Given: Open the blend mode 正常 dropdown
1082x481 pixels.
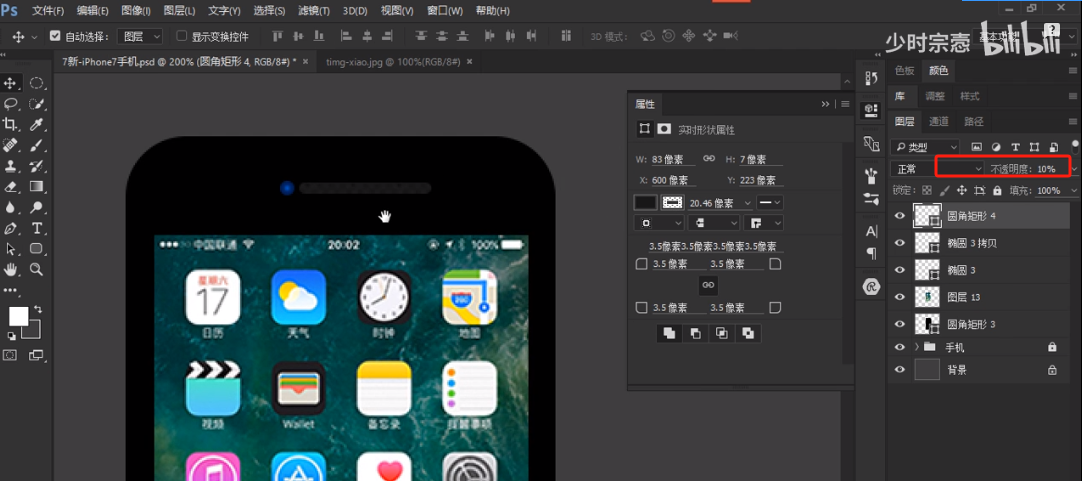Looking at the screenshot, I should pyautogui.click(x=937, y=168).
